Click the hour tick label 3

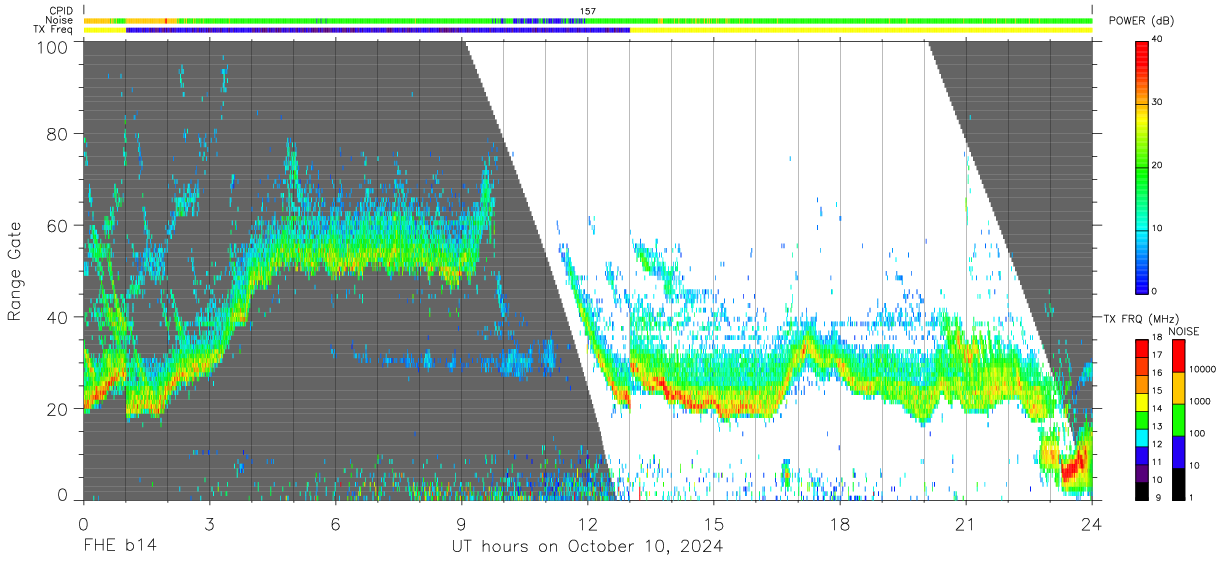(209, 524)
